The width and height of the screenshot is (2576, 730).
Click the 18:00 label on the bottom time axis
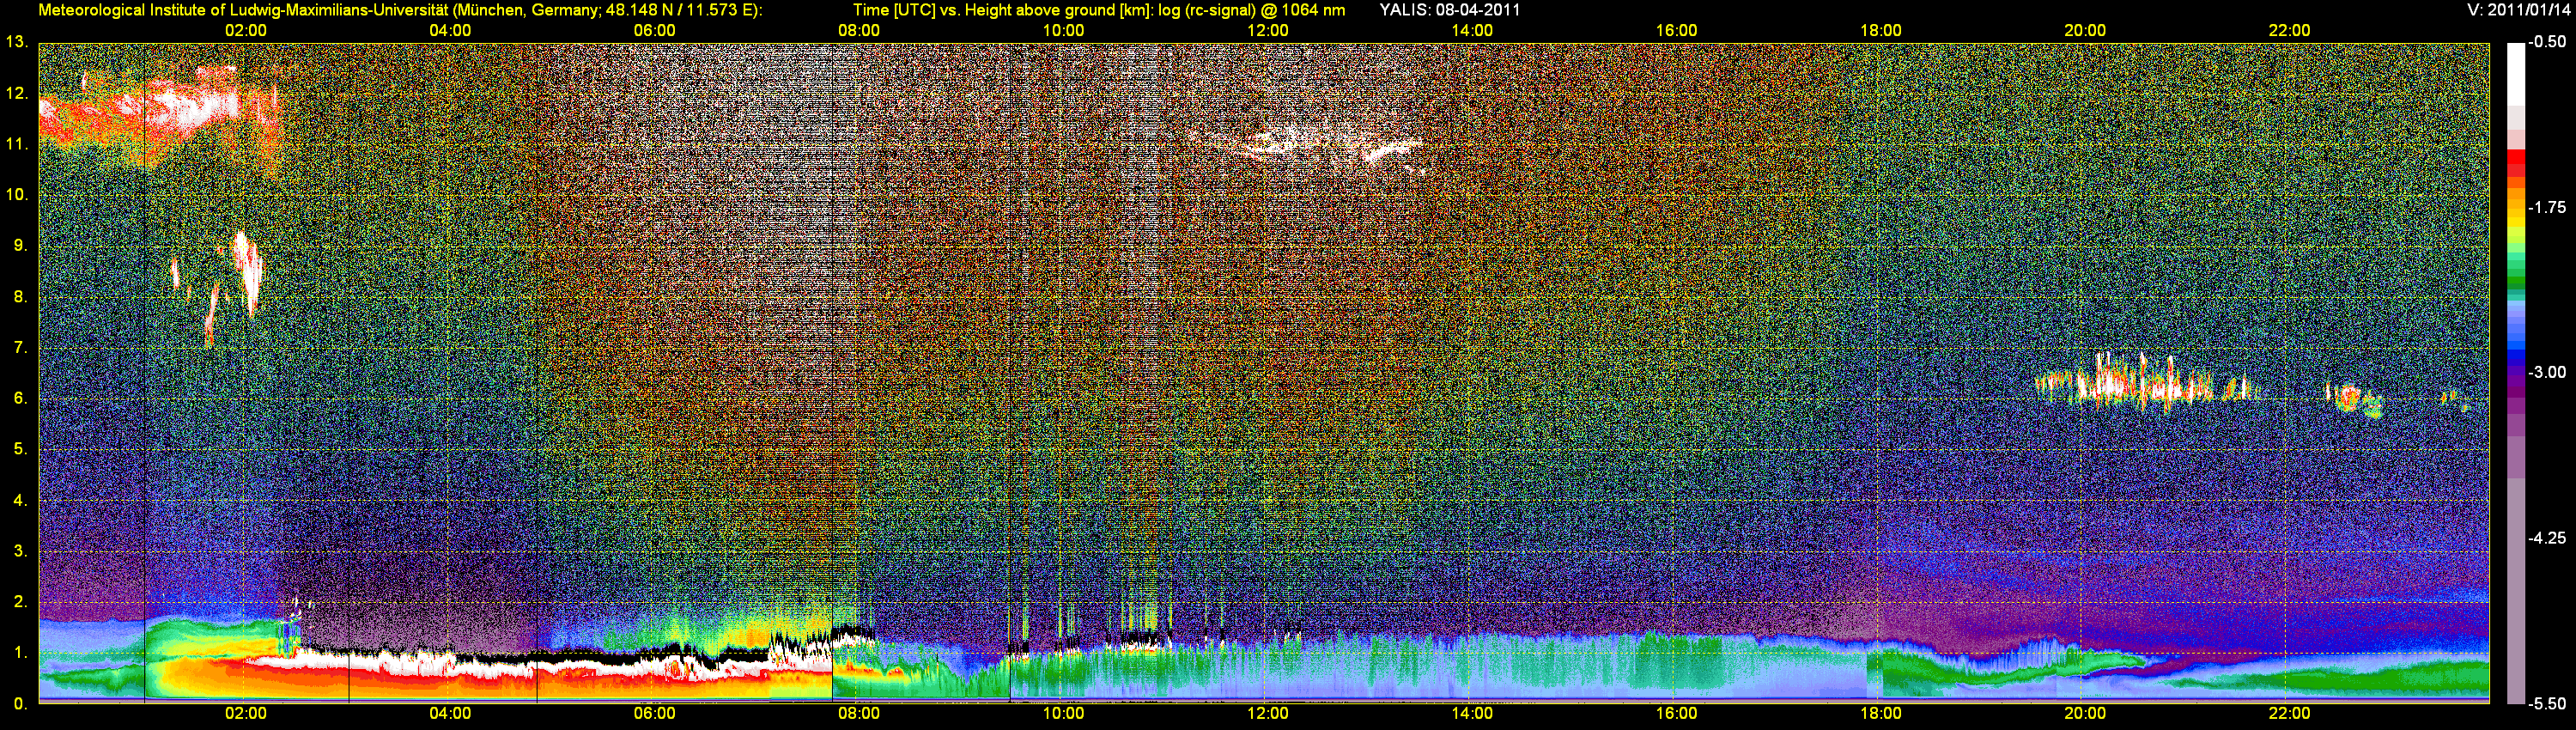click(1881, 714)
